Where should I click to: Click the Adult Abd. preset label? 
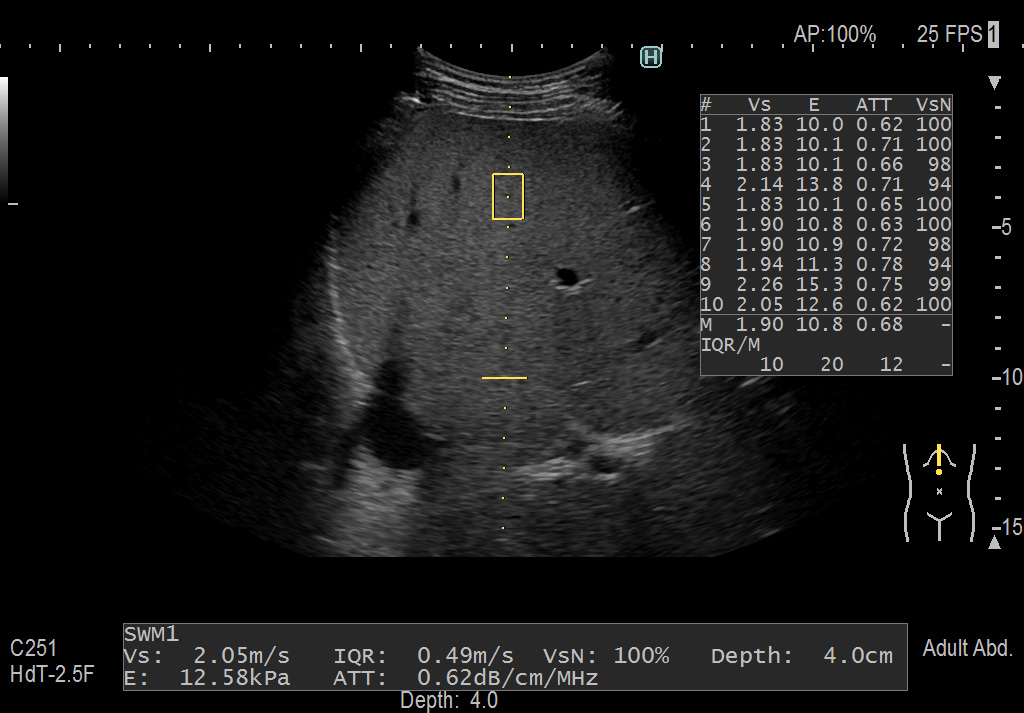coord(967,648)
